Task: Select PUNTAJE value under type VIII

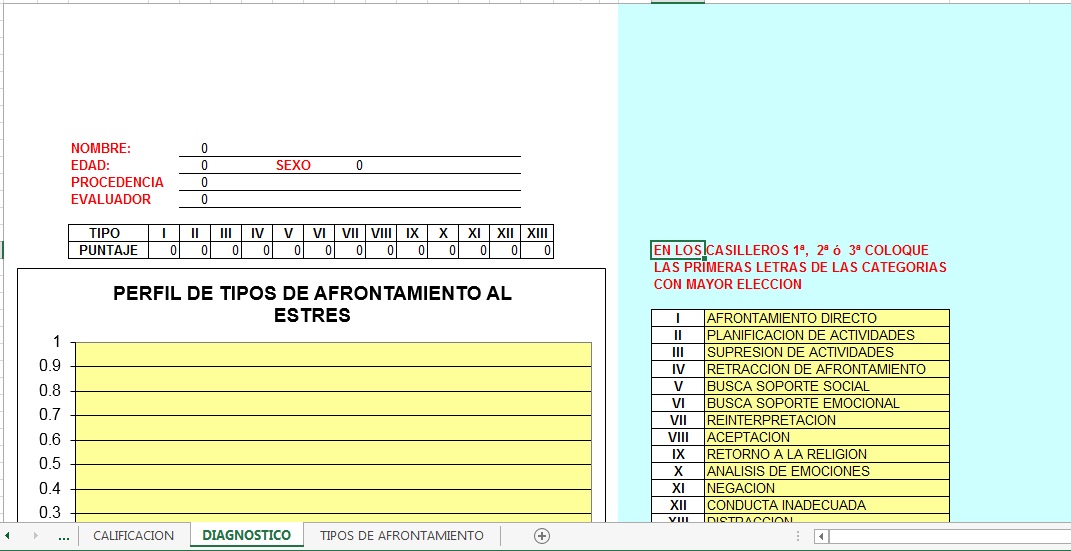Action: tap(380, 251)
